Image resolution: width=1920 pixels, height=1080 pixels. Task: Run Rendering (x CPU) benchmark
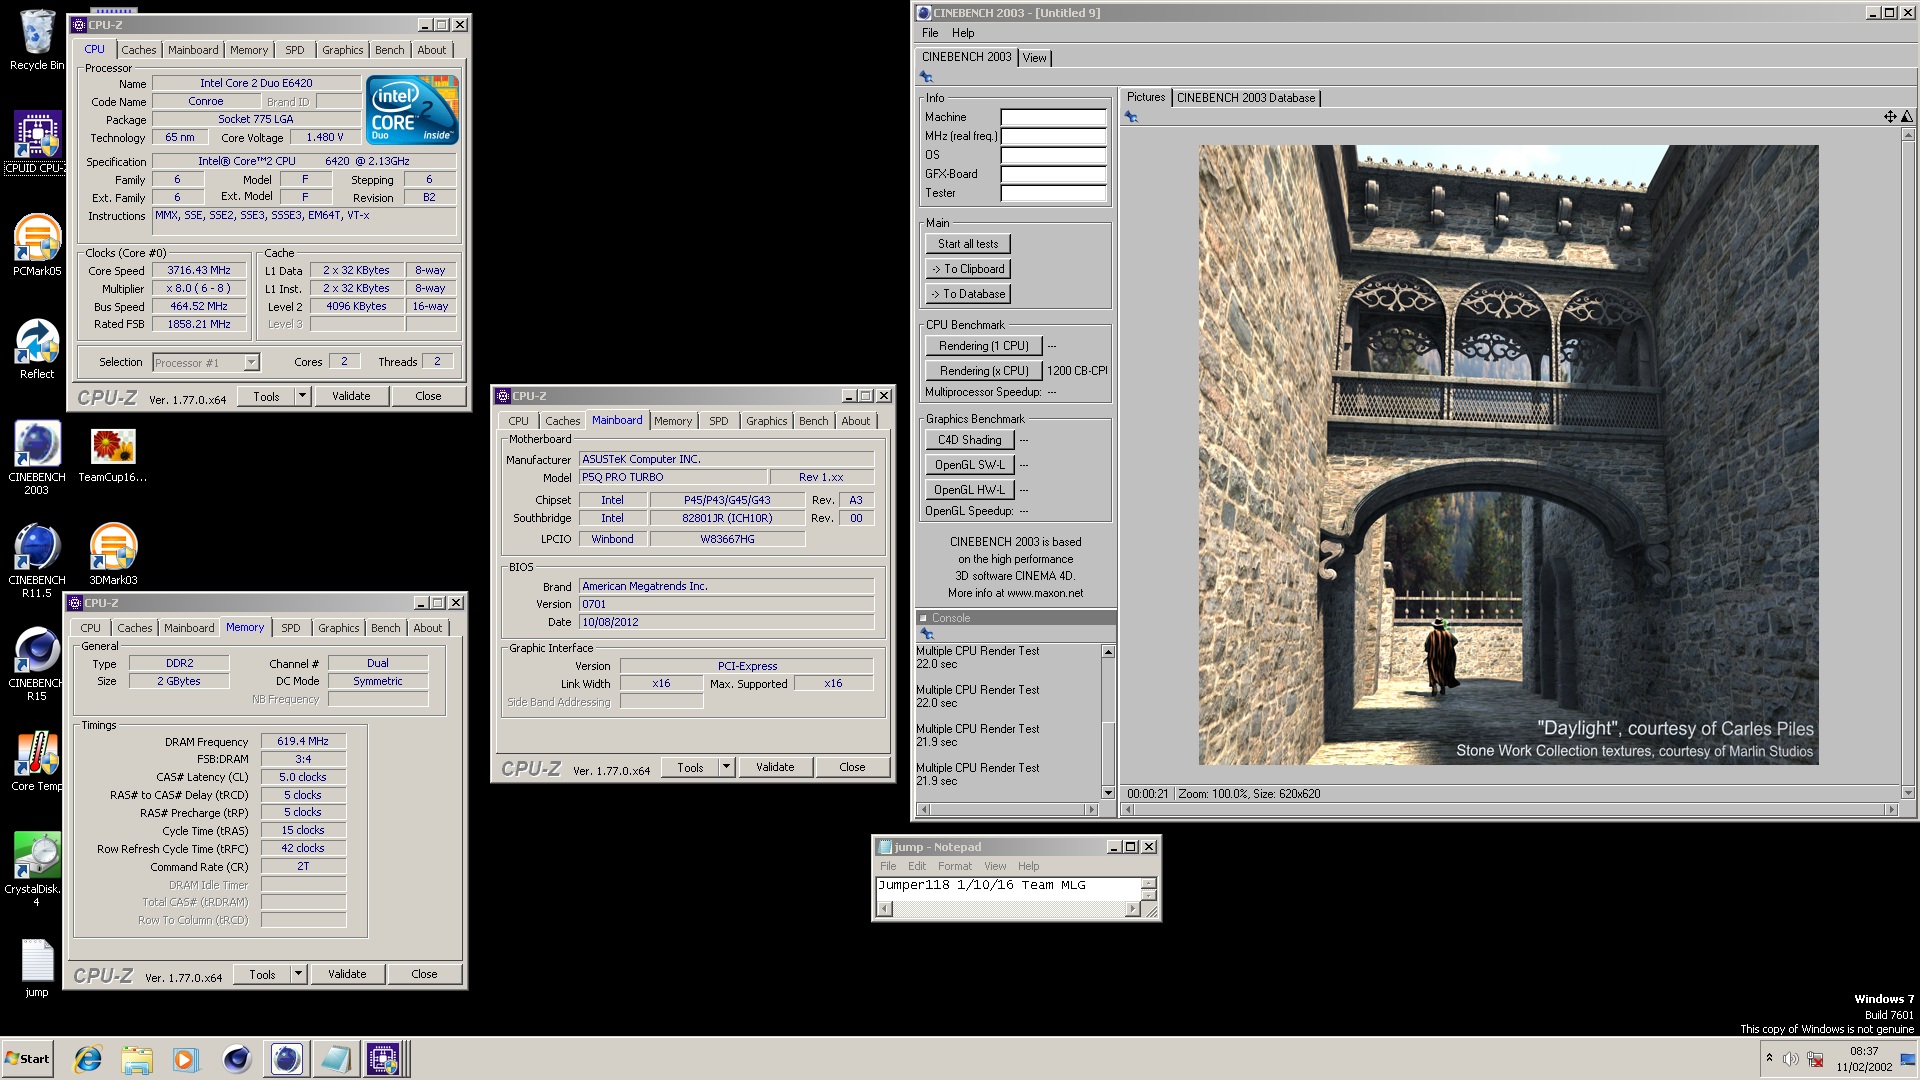[984, 371]
